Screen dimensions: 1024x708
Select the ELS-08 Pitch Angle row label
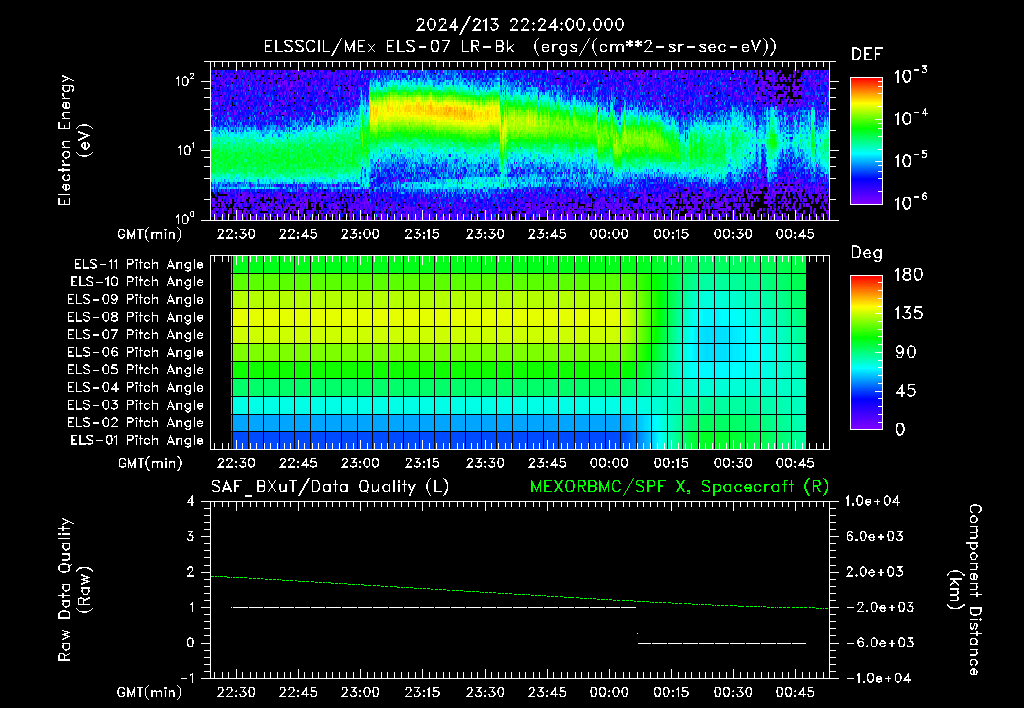click(x=136, y=317)
